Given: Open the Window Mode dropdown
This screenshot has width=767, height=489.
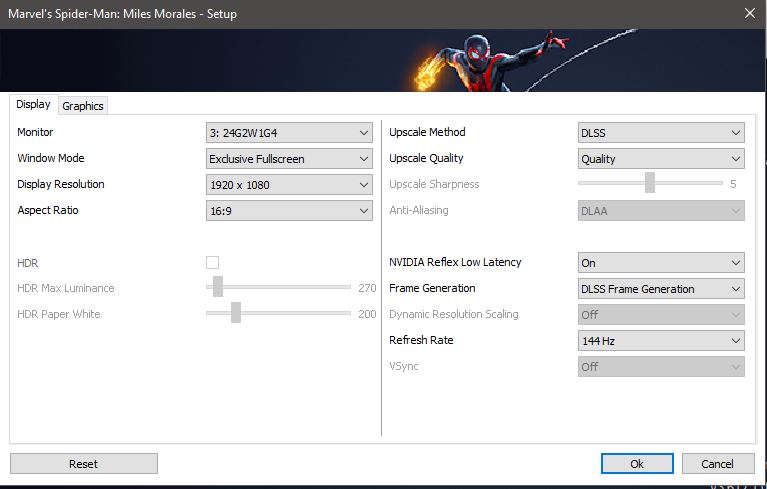Looking at the screenshot, I should point(289,158).
